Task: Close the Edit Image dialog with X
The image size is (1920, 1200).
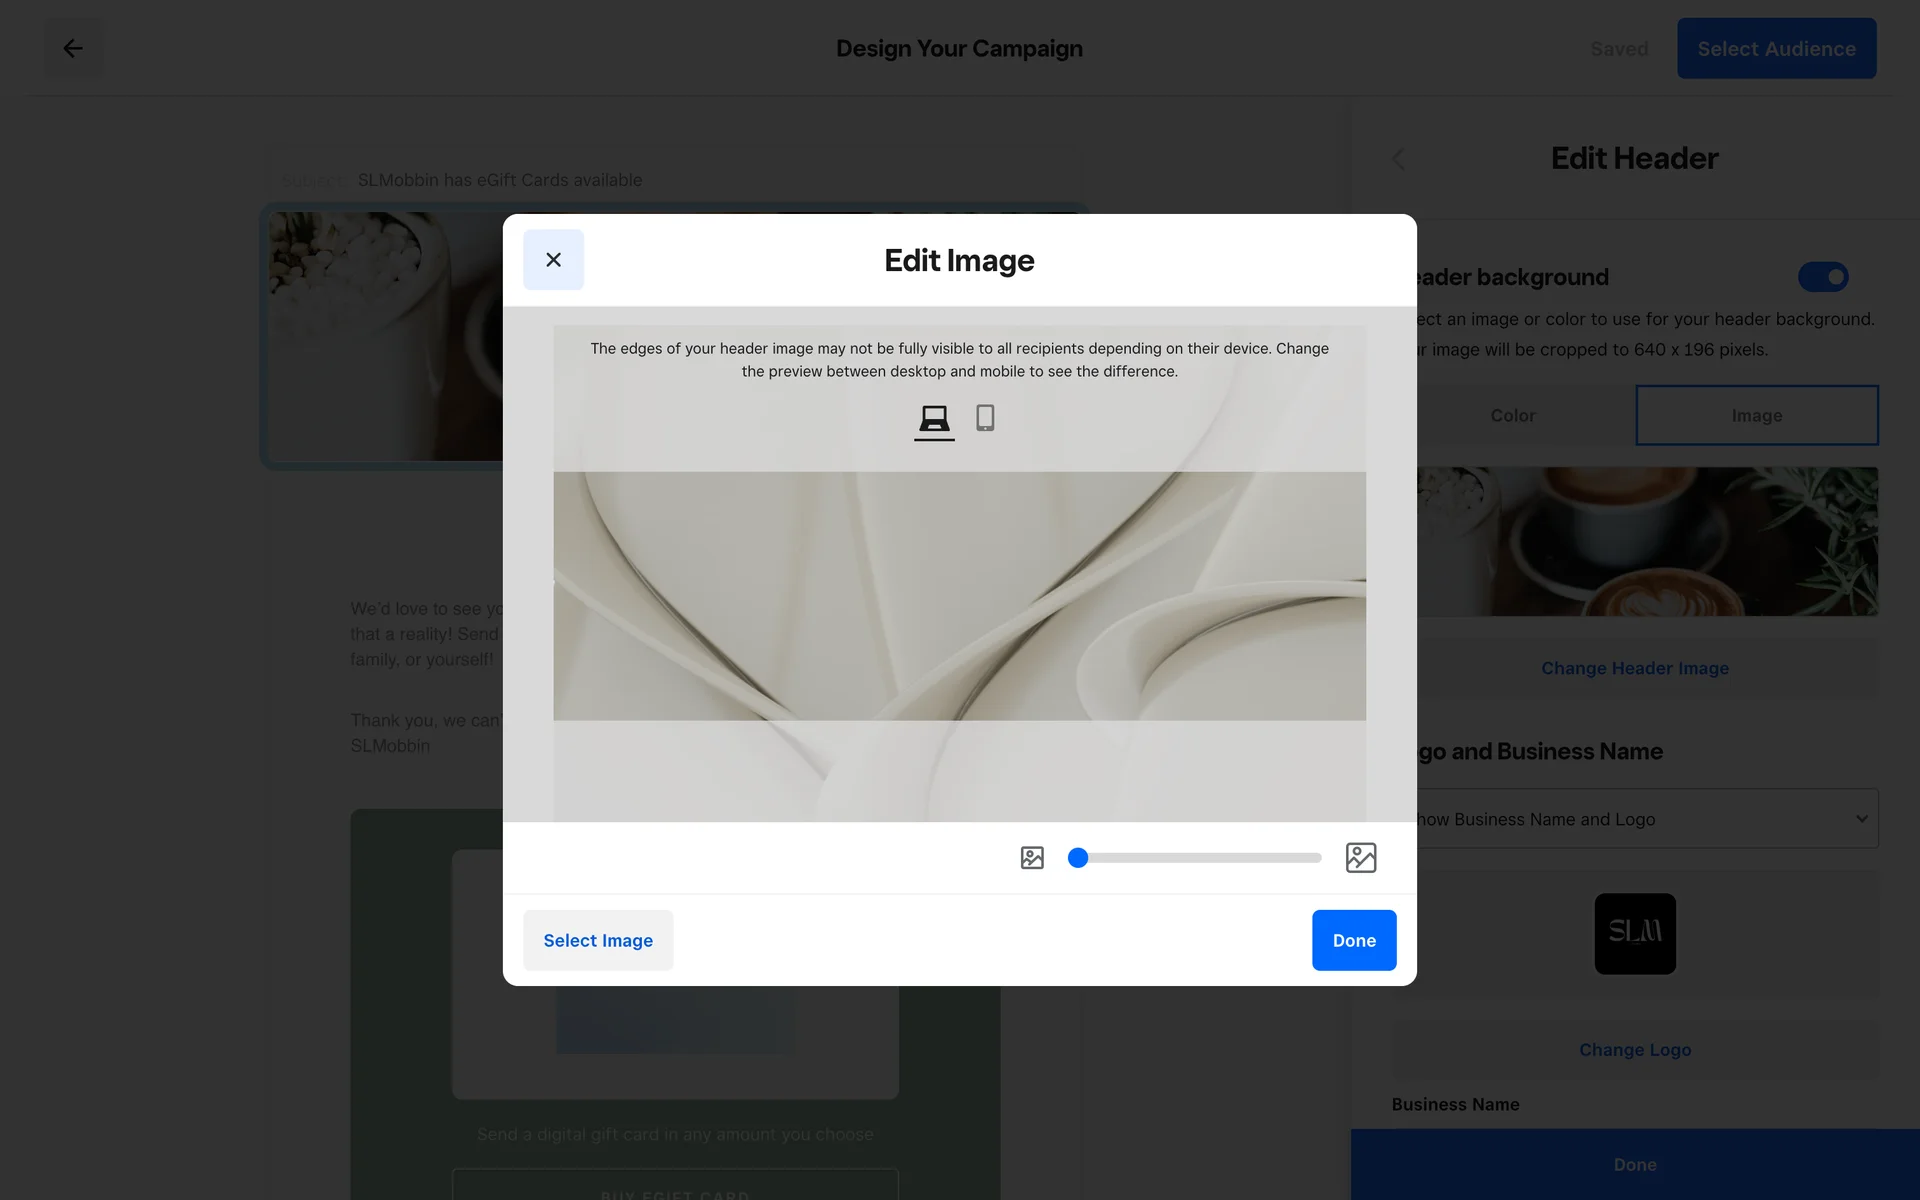Action: [x=553, y=260]
